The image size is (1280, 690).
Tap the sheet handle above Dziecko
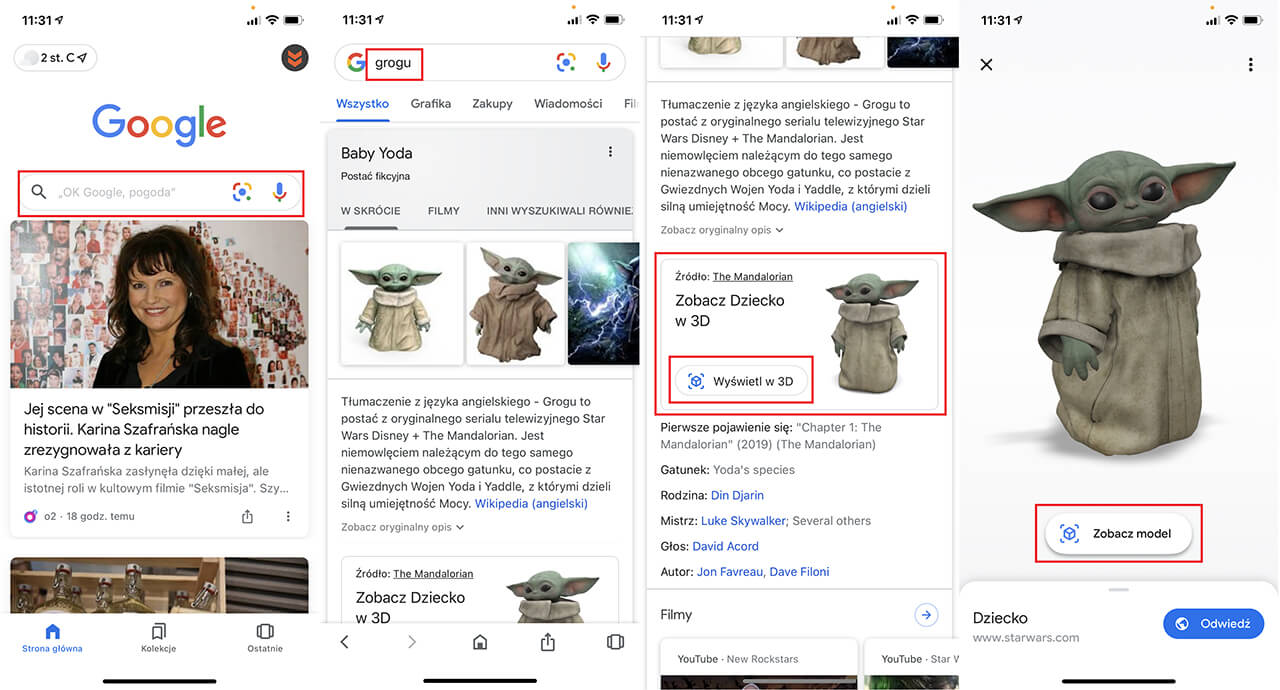(1119, 590)
